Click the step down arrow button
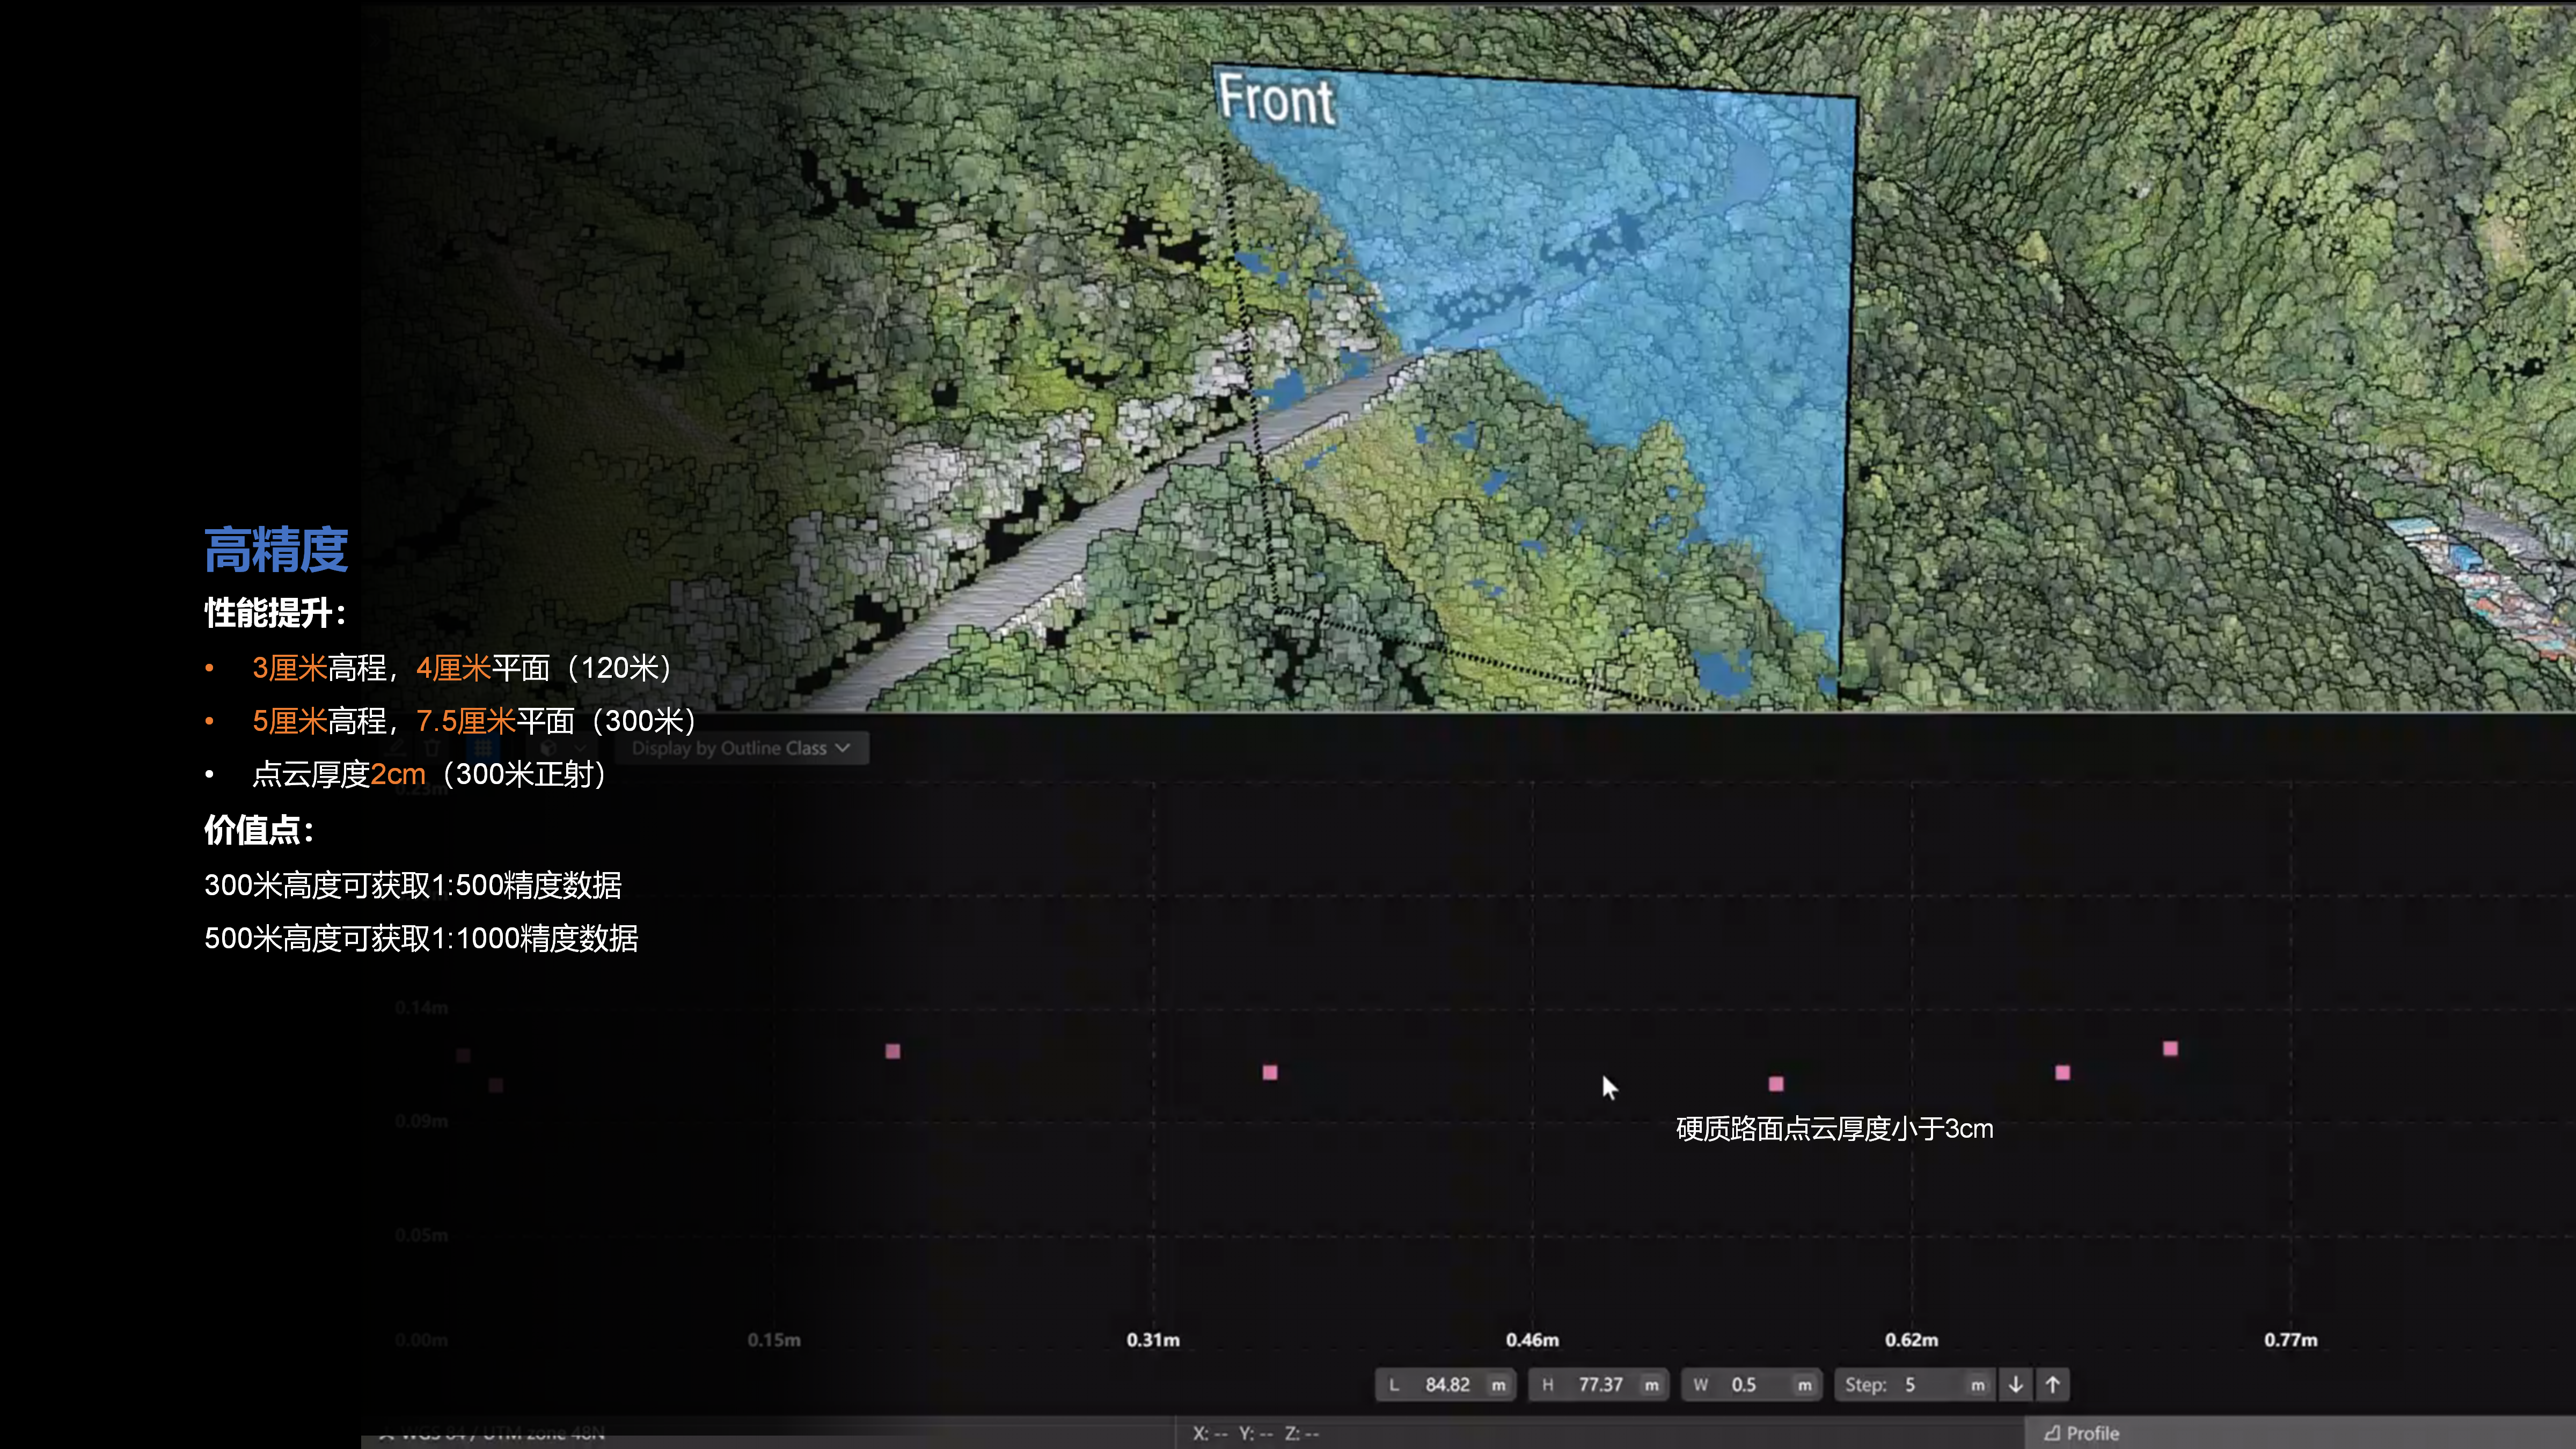 point(2016,1384)
